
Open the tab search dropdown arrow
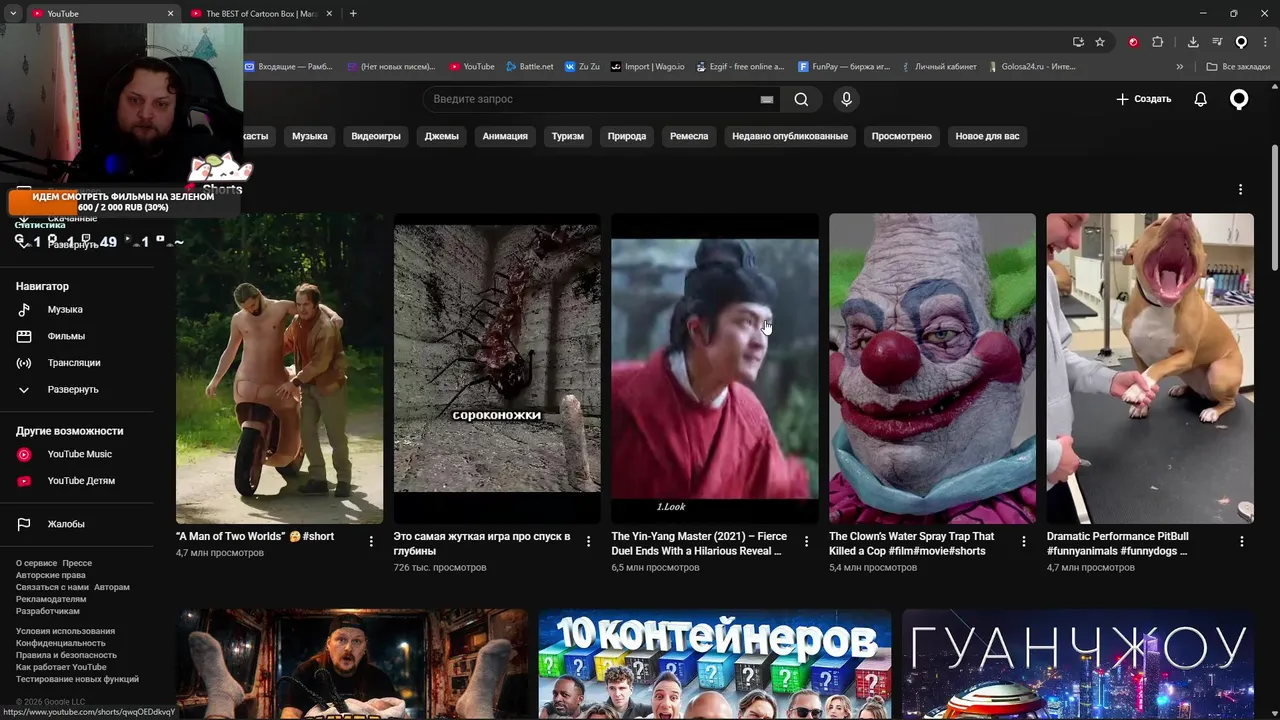click(x=13, y=13)
